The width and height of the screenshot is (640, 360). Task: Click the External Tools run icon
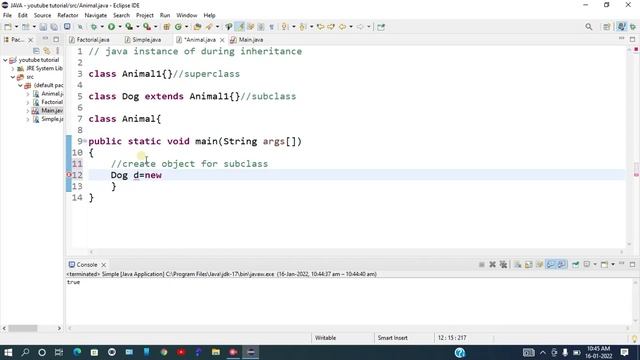point(147,27)
